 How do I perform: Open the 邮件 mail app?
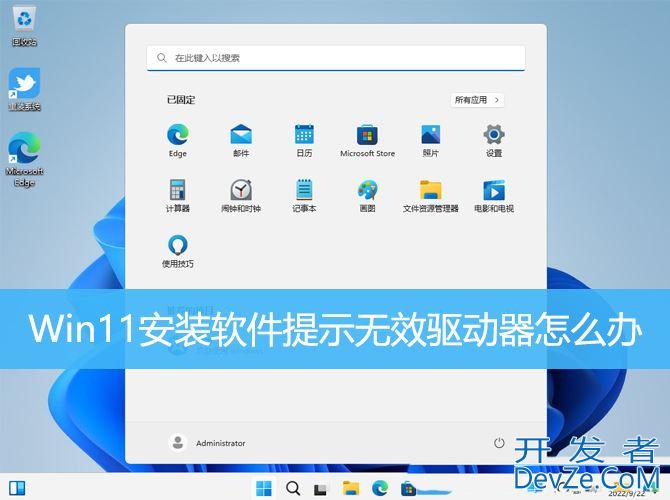pos(241,141)
